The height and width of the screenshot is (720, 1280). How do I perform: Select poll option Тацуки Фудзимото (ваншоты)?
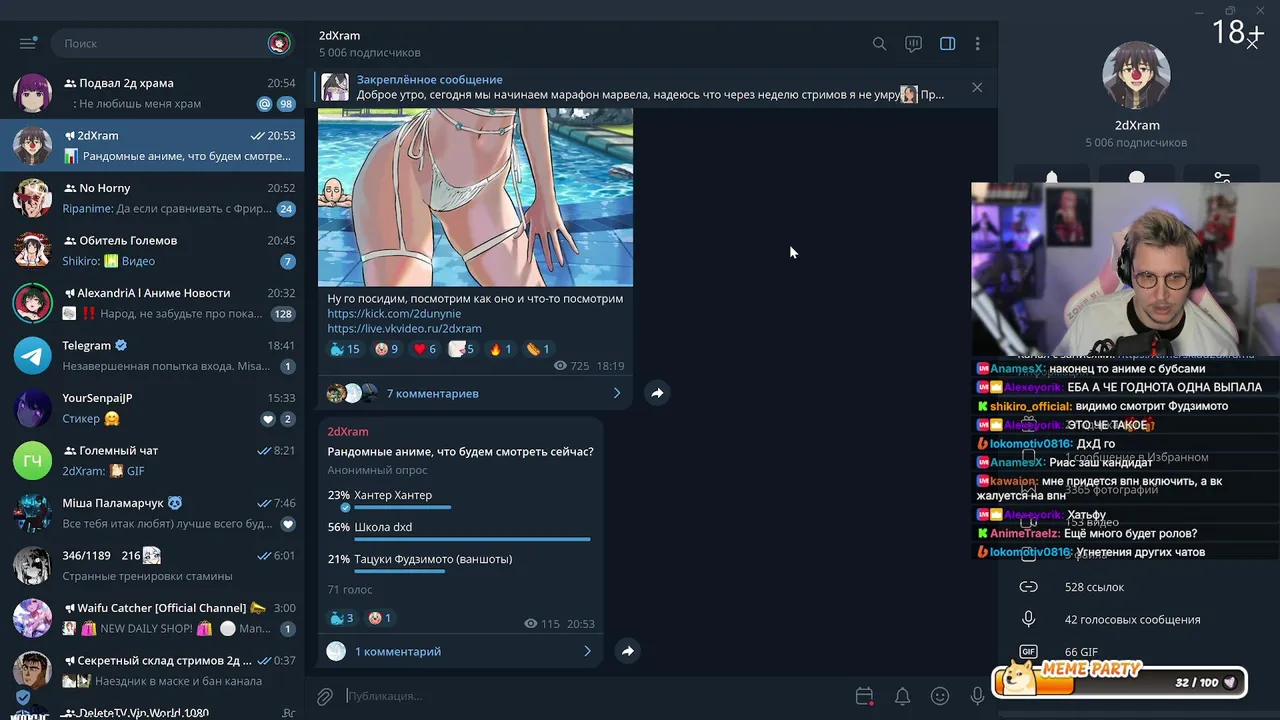(x=433, y=559)
